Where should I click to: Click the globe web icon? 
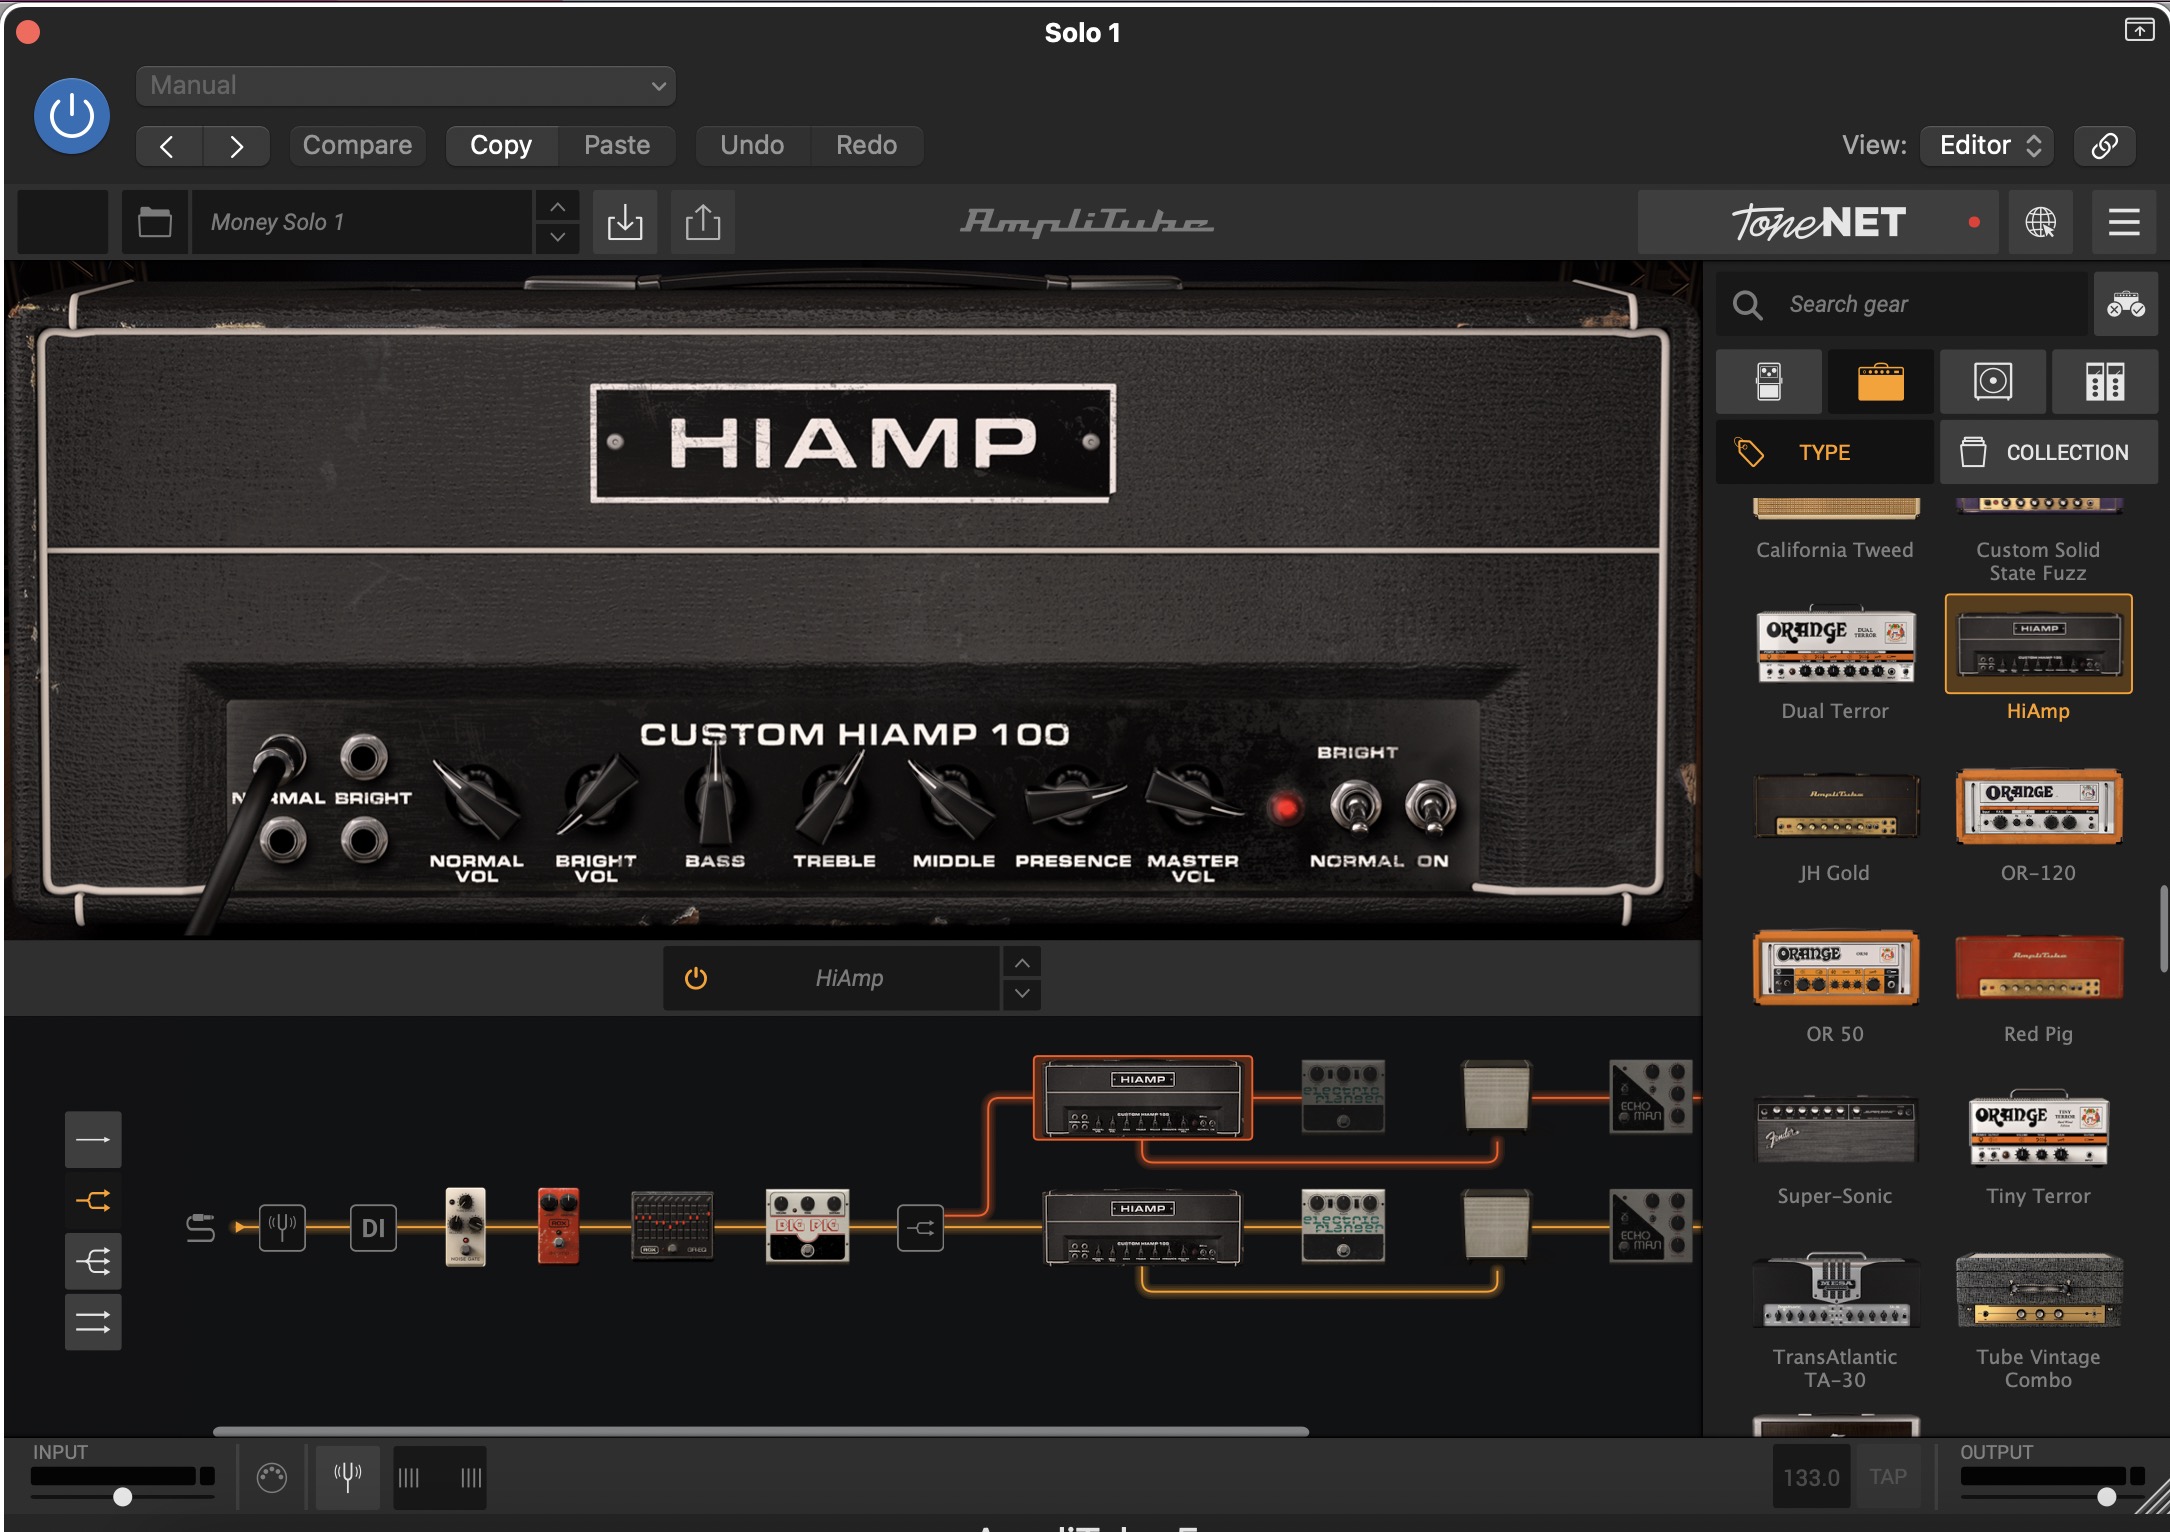pyautogui.click(x=2040, y=222)
